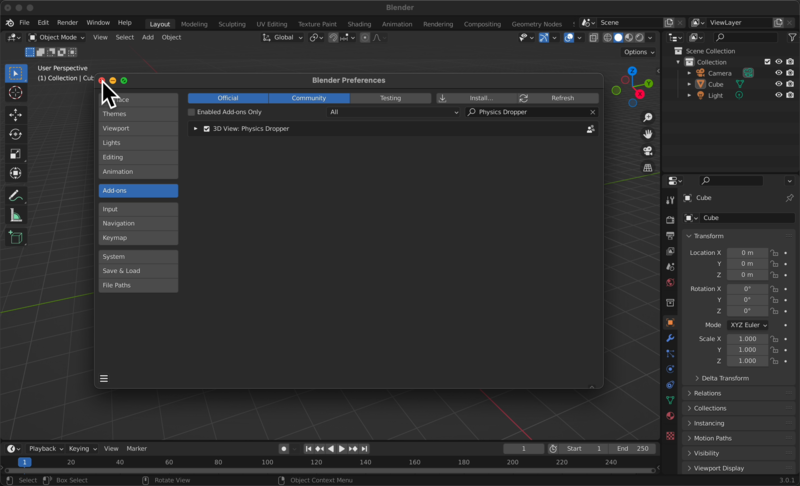Viewport: 800px width, 486px height.
Task: Click the zoom magnifier viewport icon
Action: coord(647,118)
